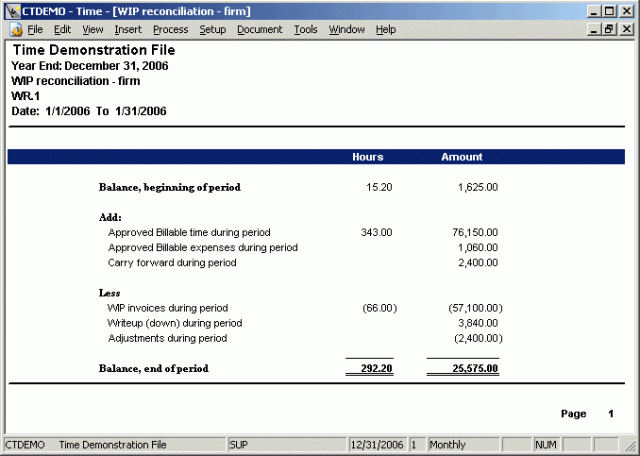
Task: Open the Setup menu
Action: (x=212, y=29)
